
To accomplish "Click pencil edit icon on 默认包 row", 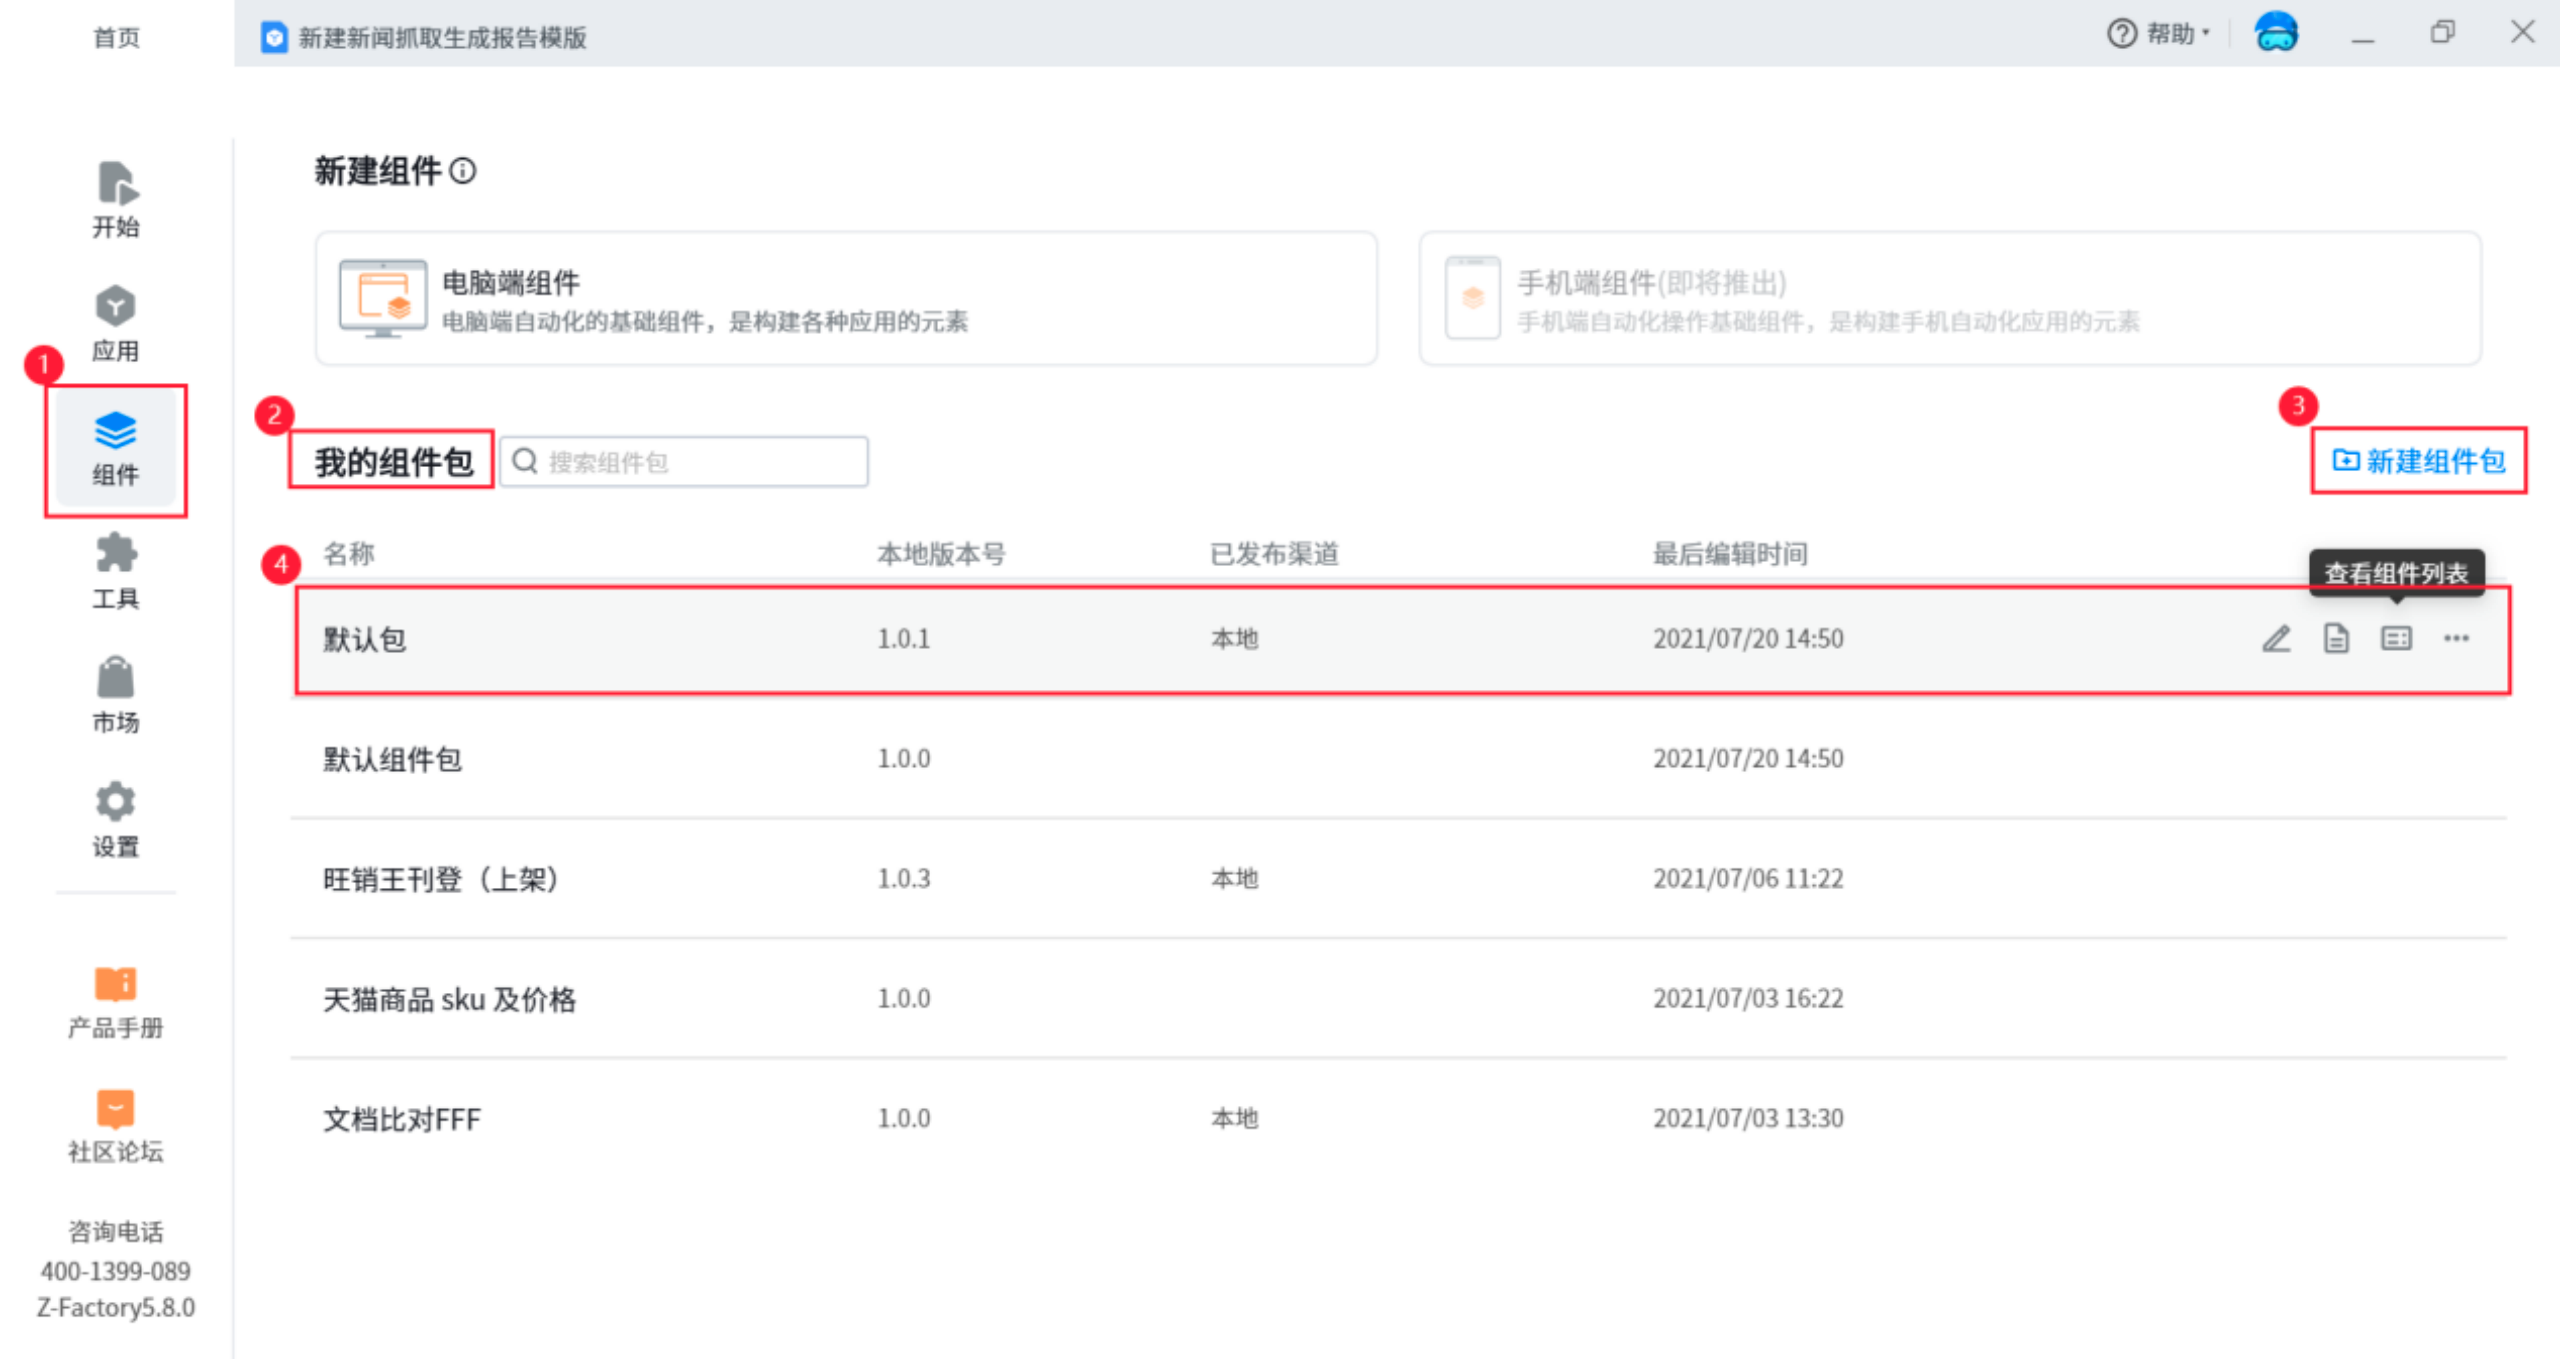I will pyautogui.click(x=2276, y=638).
